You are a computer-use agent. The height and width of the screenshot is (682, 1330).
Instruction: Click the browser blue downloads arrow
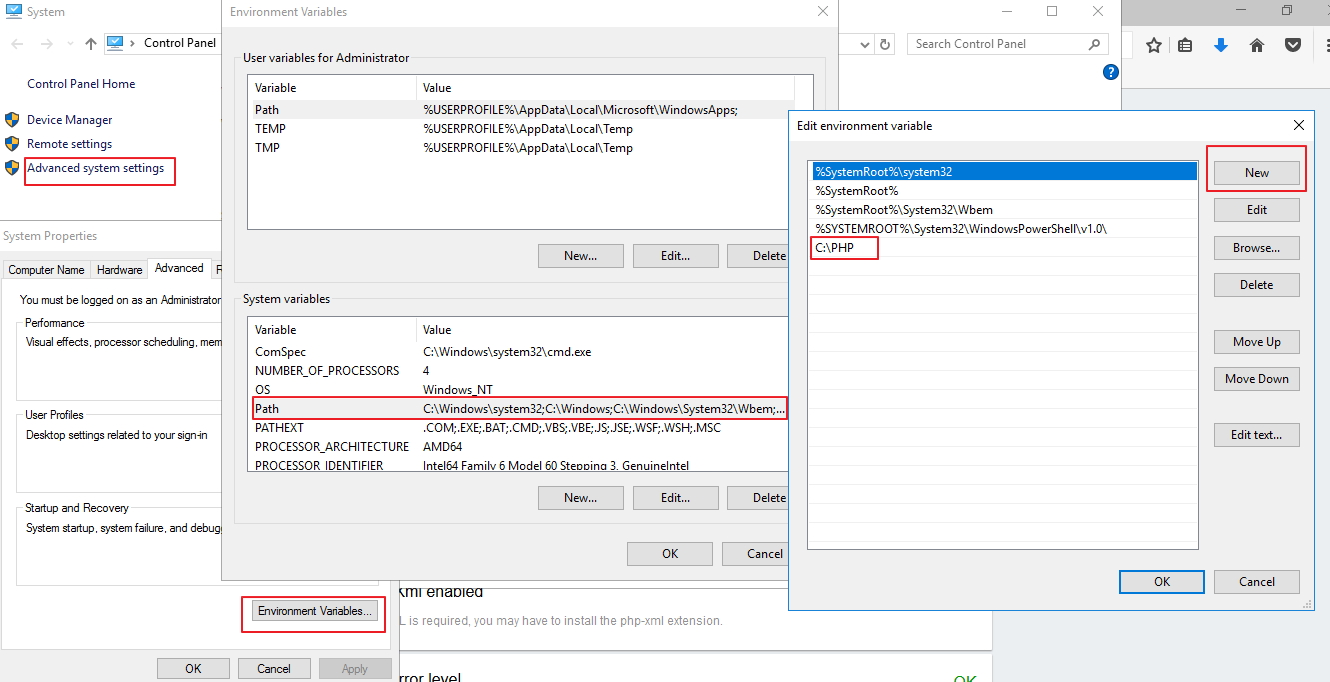click(x=1221, y=45)
